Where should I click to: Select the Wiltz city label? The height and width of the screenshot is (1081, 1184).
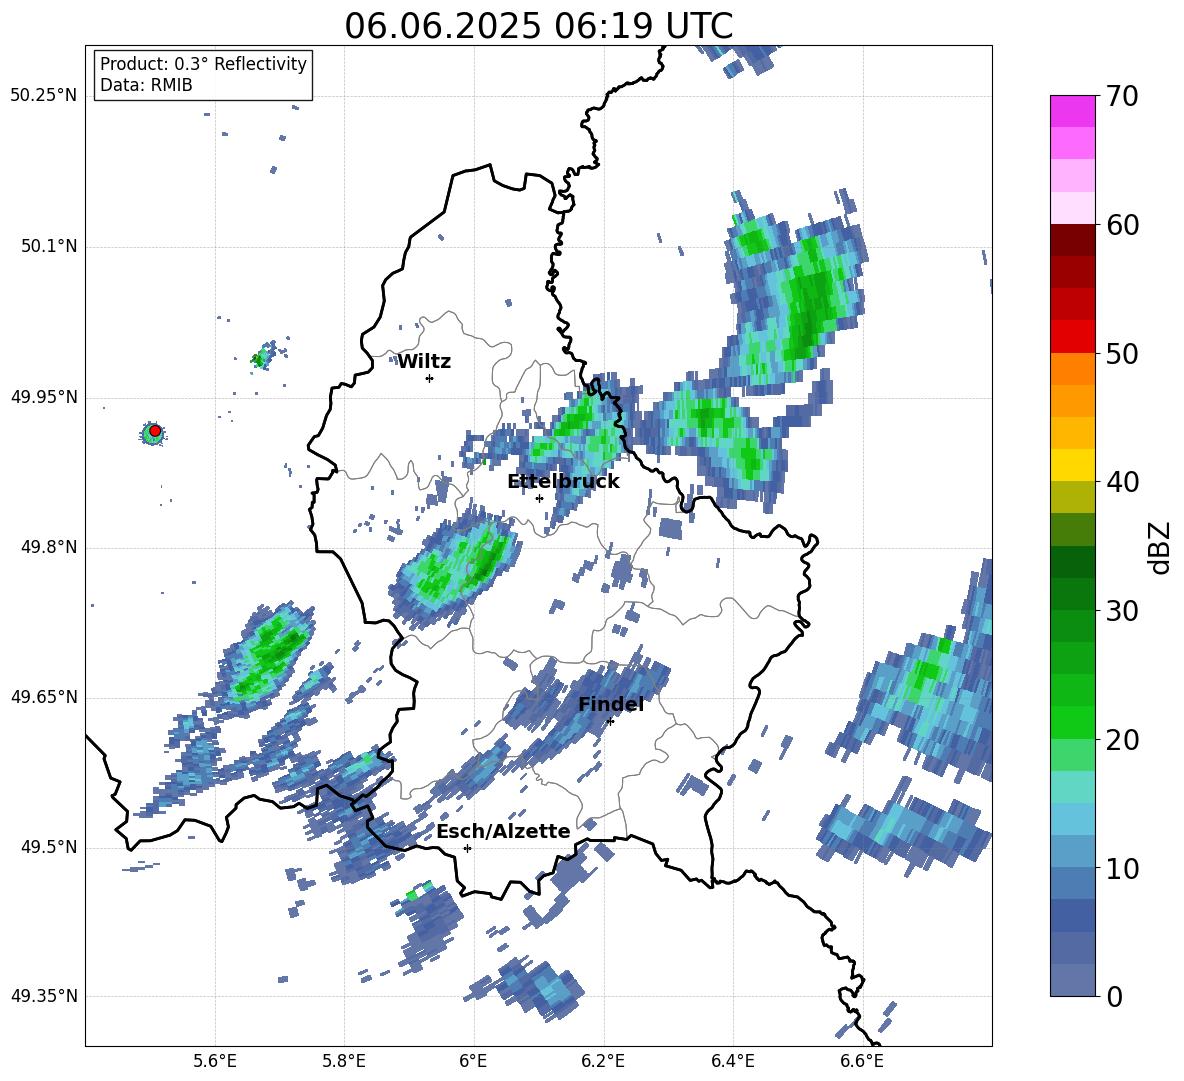(424, 362)
